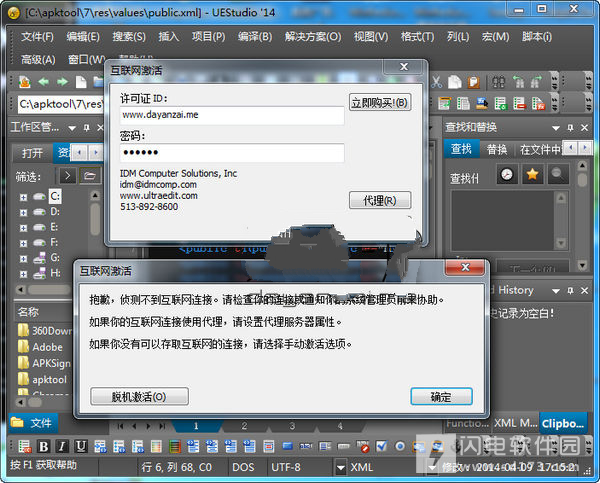Select output tab 2
This screenshot has height=483, width=600.
pos(244,426)
